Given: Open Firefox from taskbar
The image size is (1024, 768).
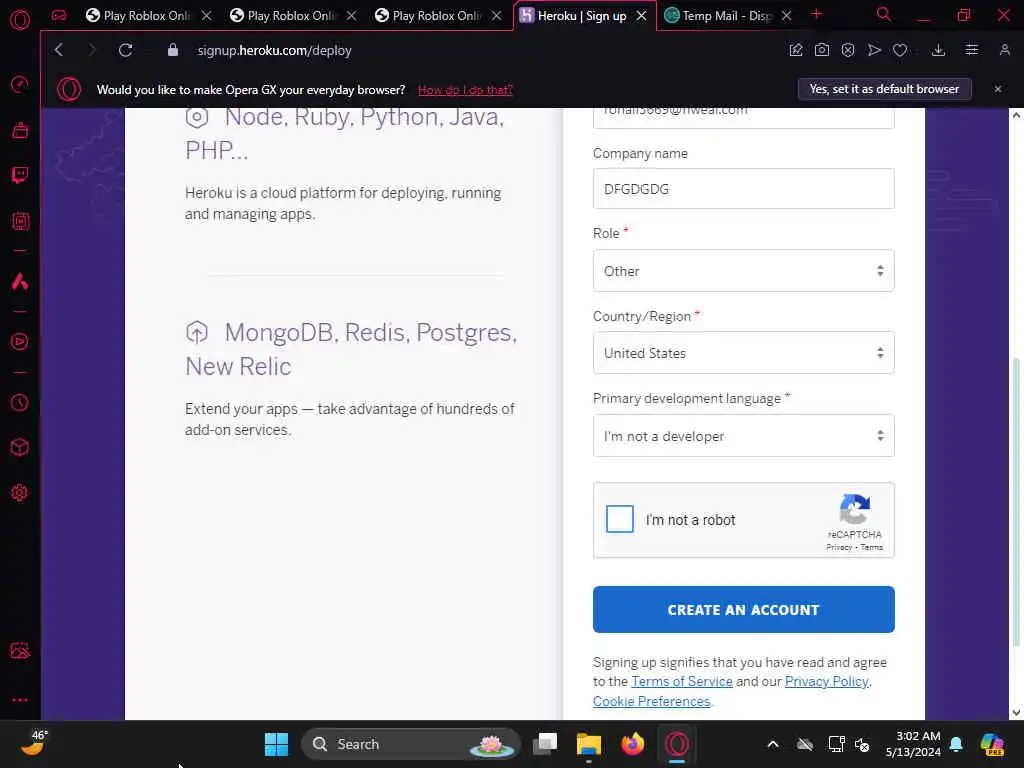Looking at the screenshot, I should (632, 744).
